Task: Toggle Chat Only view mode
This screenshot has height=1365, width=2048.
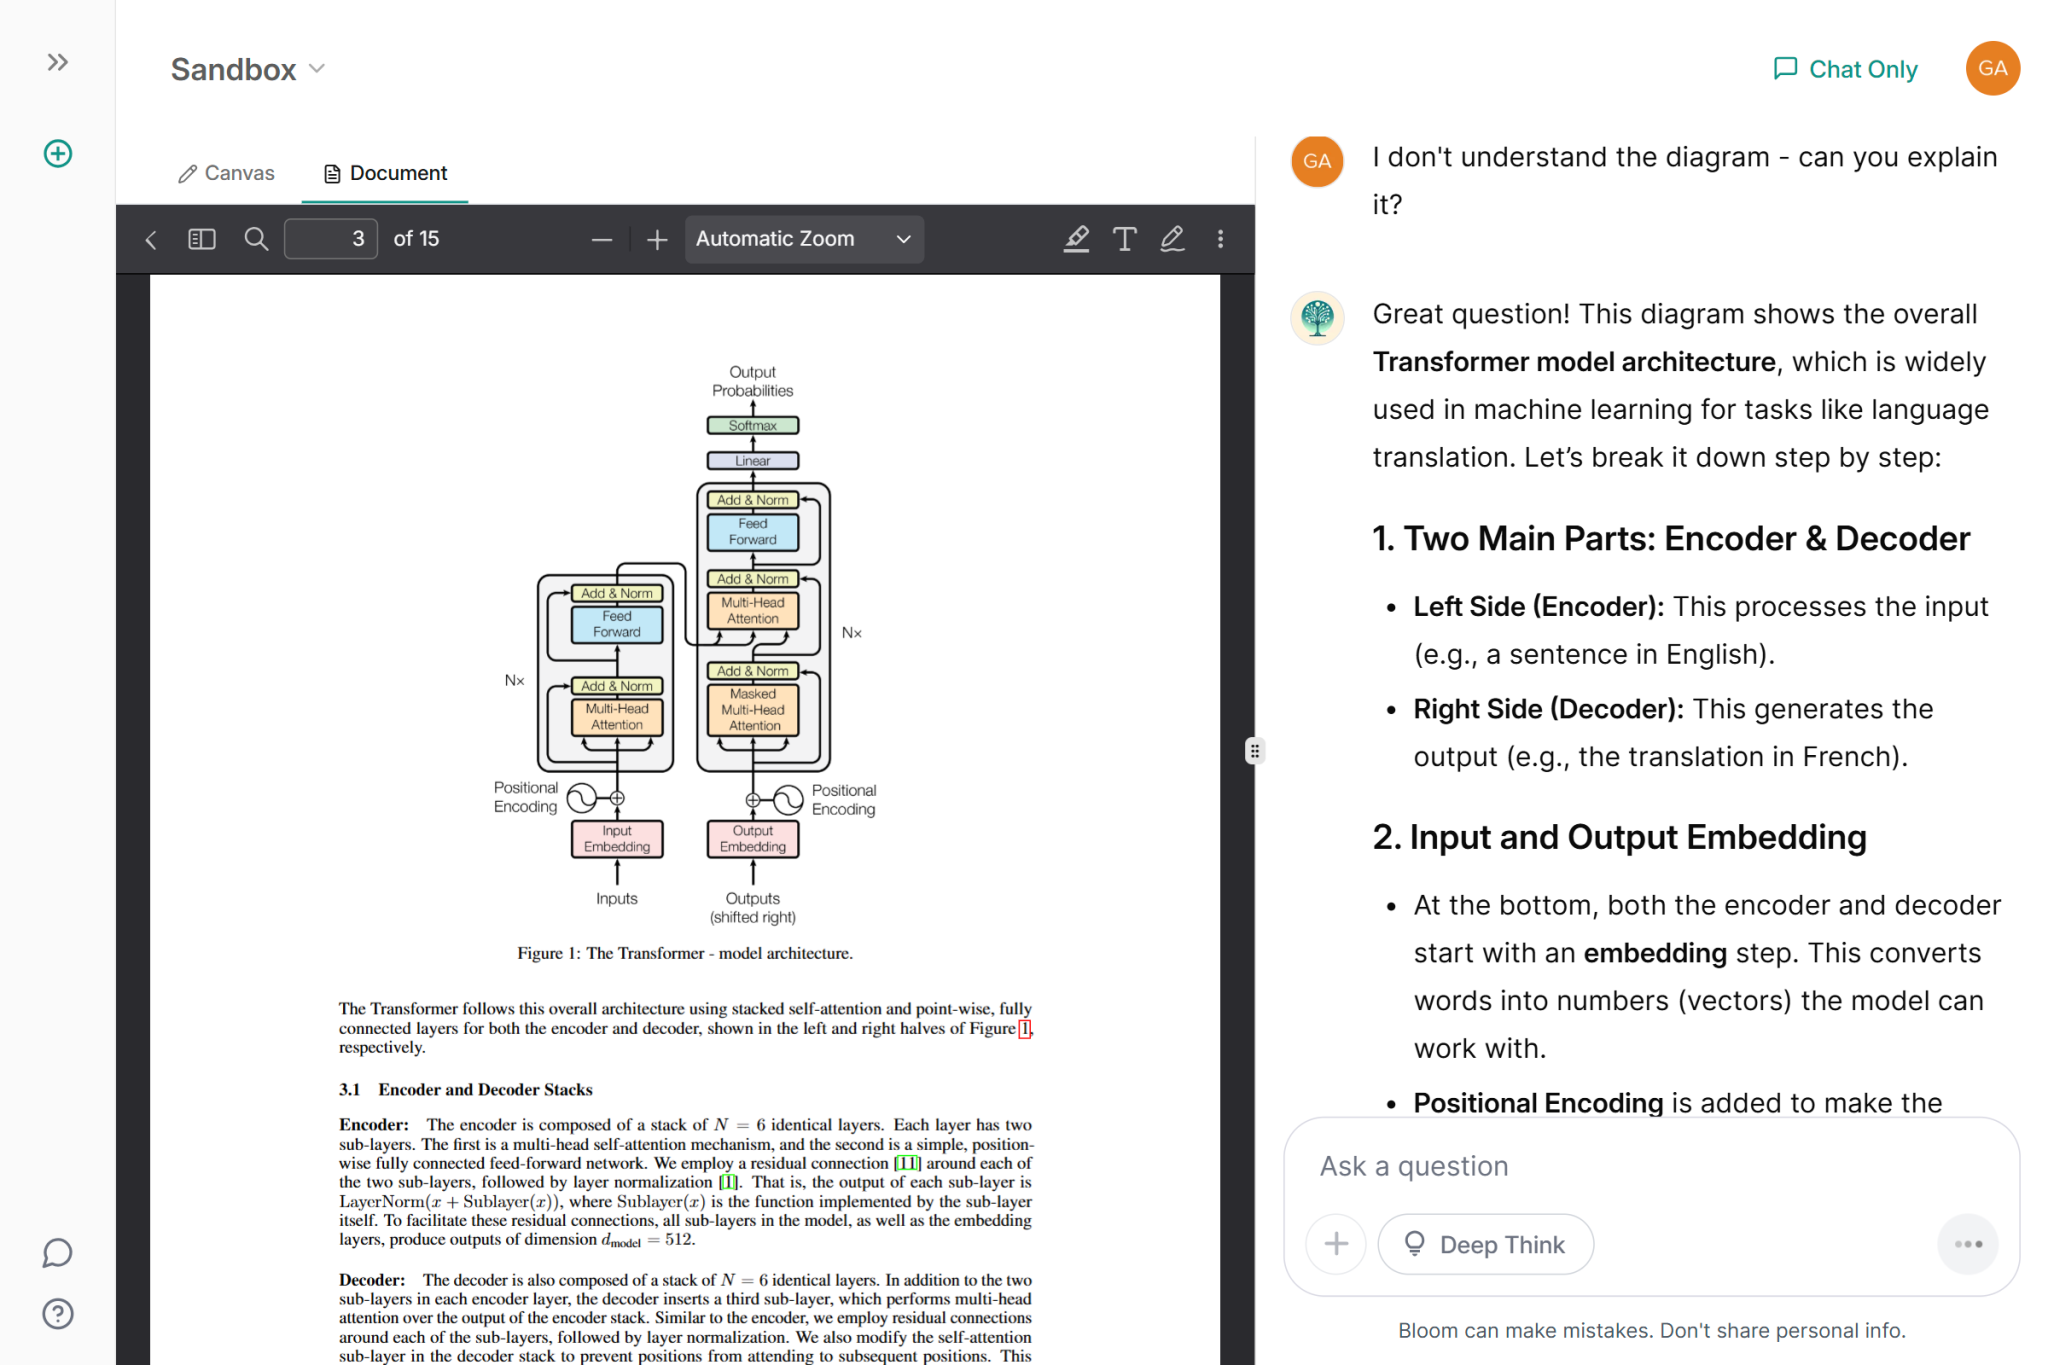Action: [x=1845, y=69]
